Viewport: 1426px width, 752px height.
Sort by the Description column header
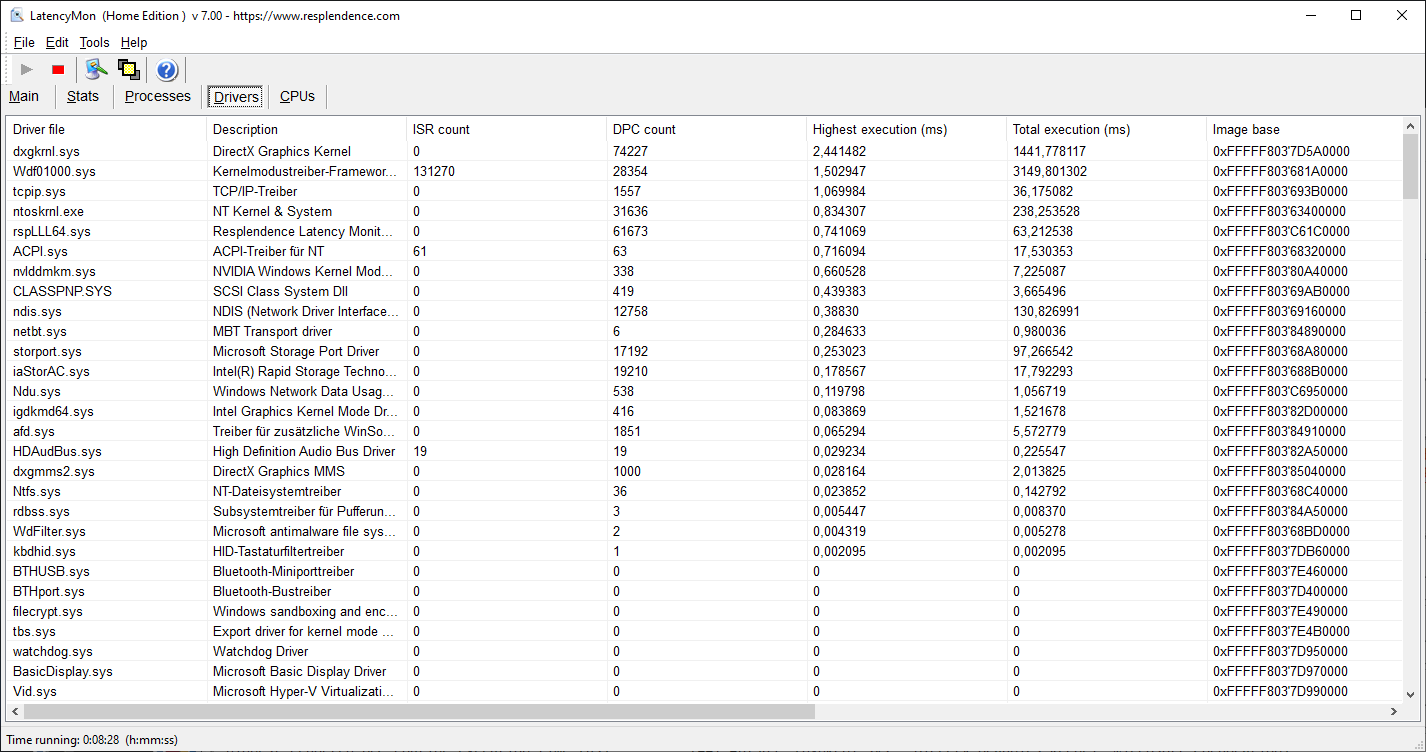click(307, 129)
